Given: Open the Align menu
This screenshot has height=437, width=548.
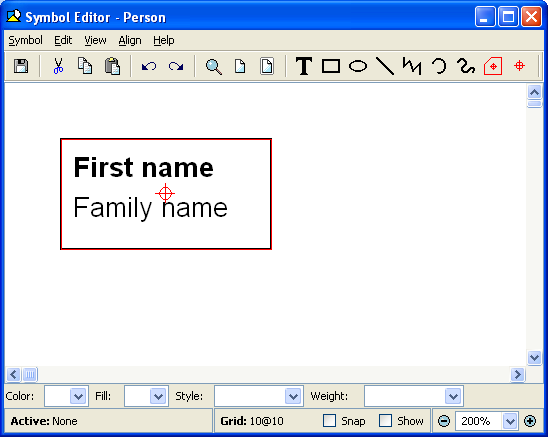Looking at the screenshot, I should pos(130,40).
